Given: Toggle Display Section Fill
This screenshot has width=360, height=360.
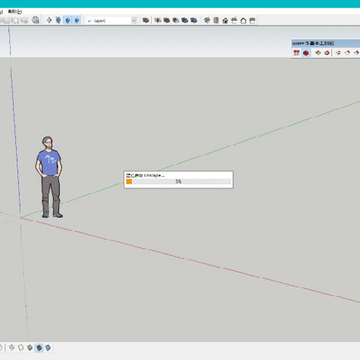Looking at the screenshot, I should pos(77,20).
